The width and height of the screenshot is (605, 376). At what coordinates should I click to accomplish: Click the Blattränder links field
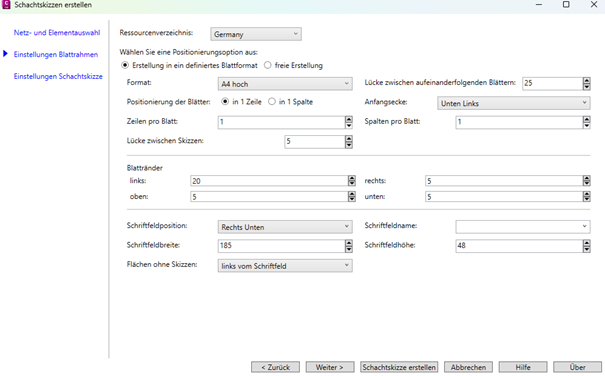pyautogui.click(x=269, y=181)
